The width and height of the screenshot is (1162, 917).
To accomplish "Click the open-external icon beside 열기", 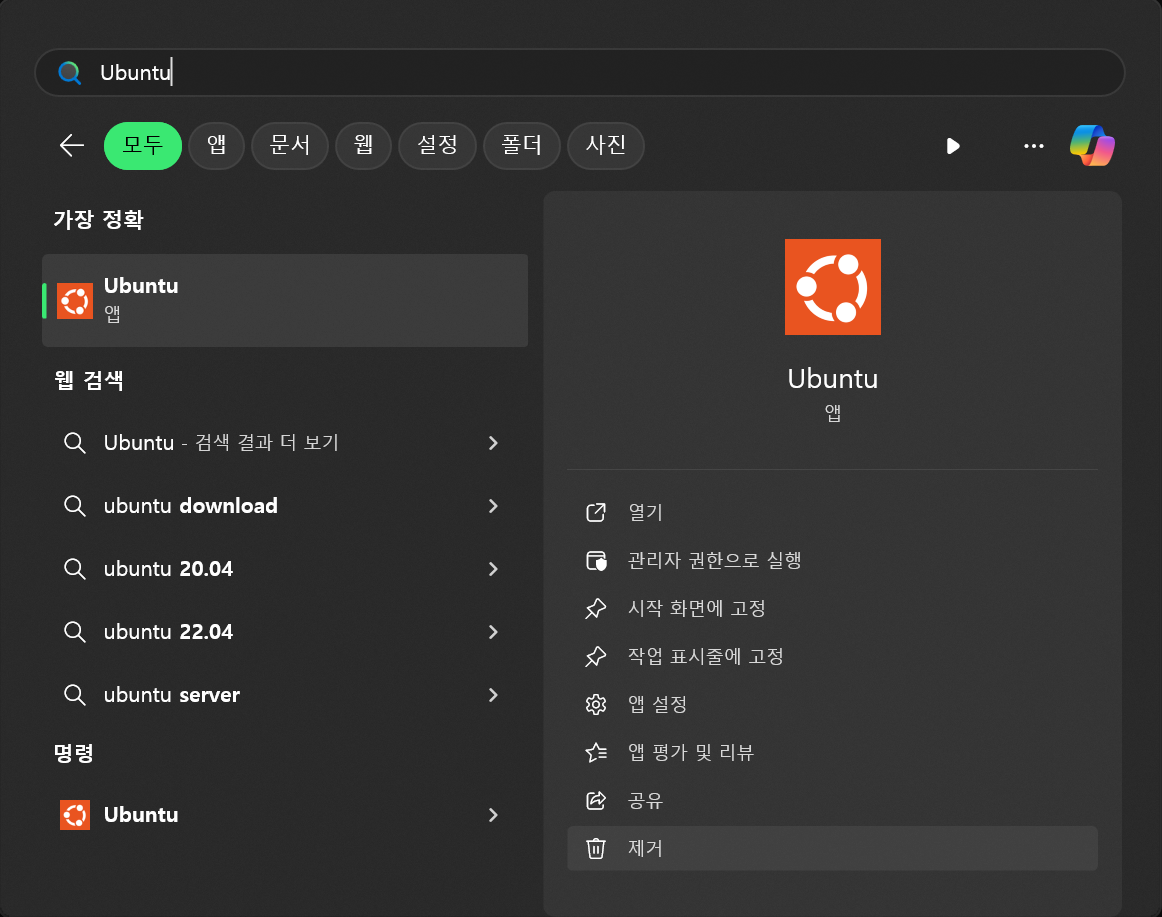I will pos(596,512).
